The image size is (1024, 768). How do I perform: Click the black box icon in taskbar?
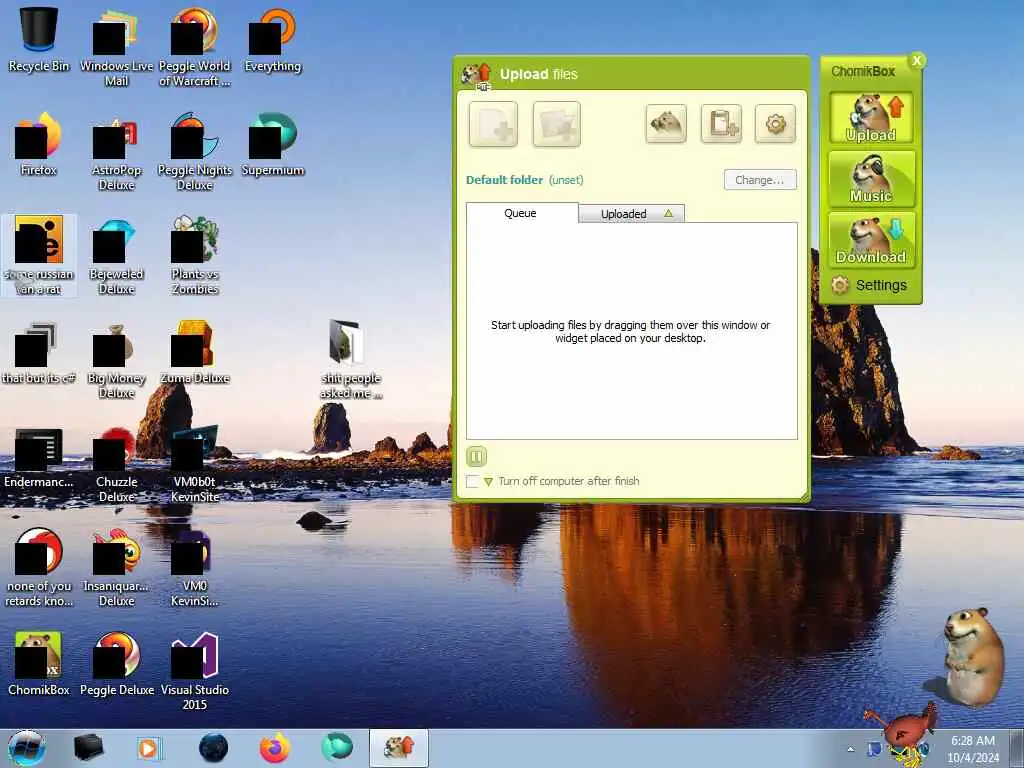[89, 748]
